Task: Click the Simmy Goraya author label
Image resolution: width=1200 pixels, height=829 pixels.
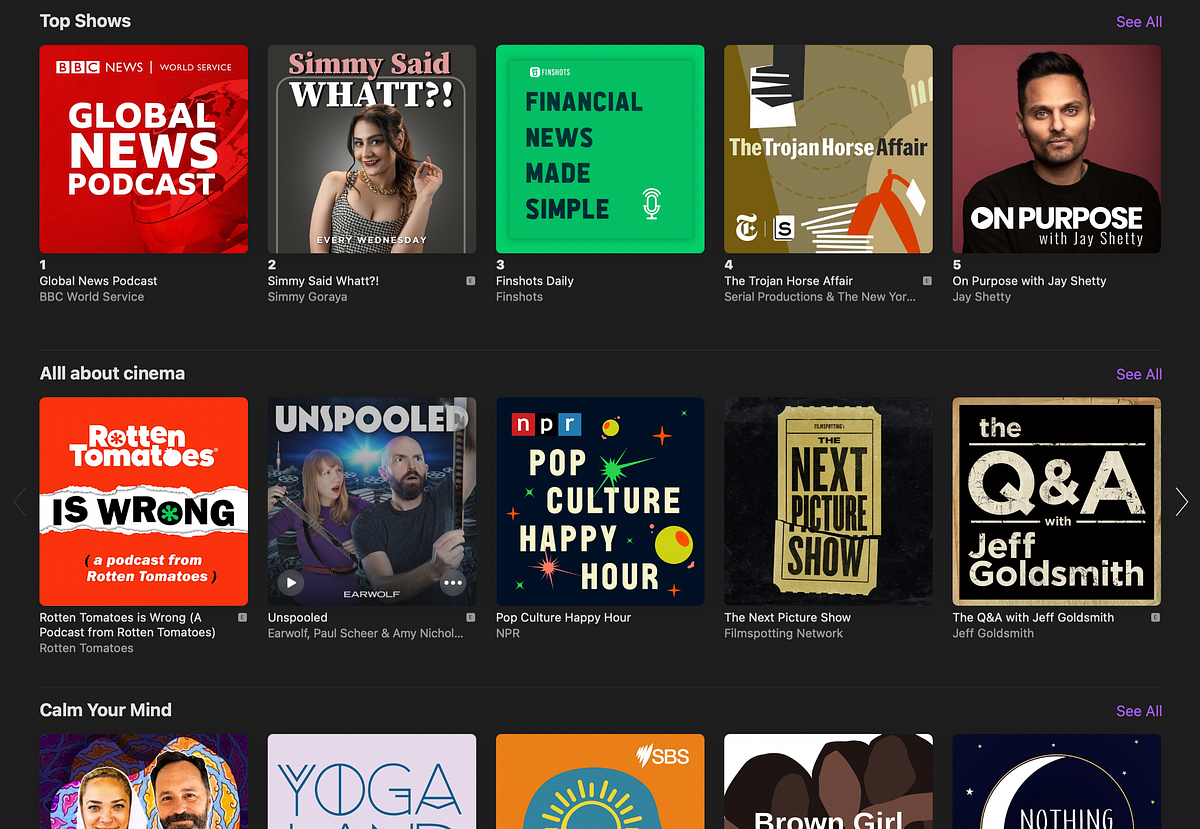Action: [308, 297]
